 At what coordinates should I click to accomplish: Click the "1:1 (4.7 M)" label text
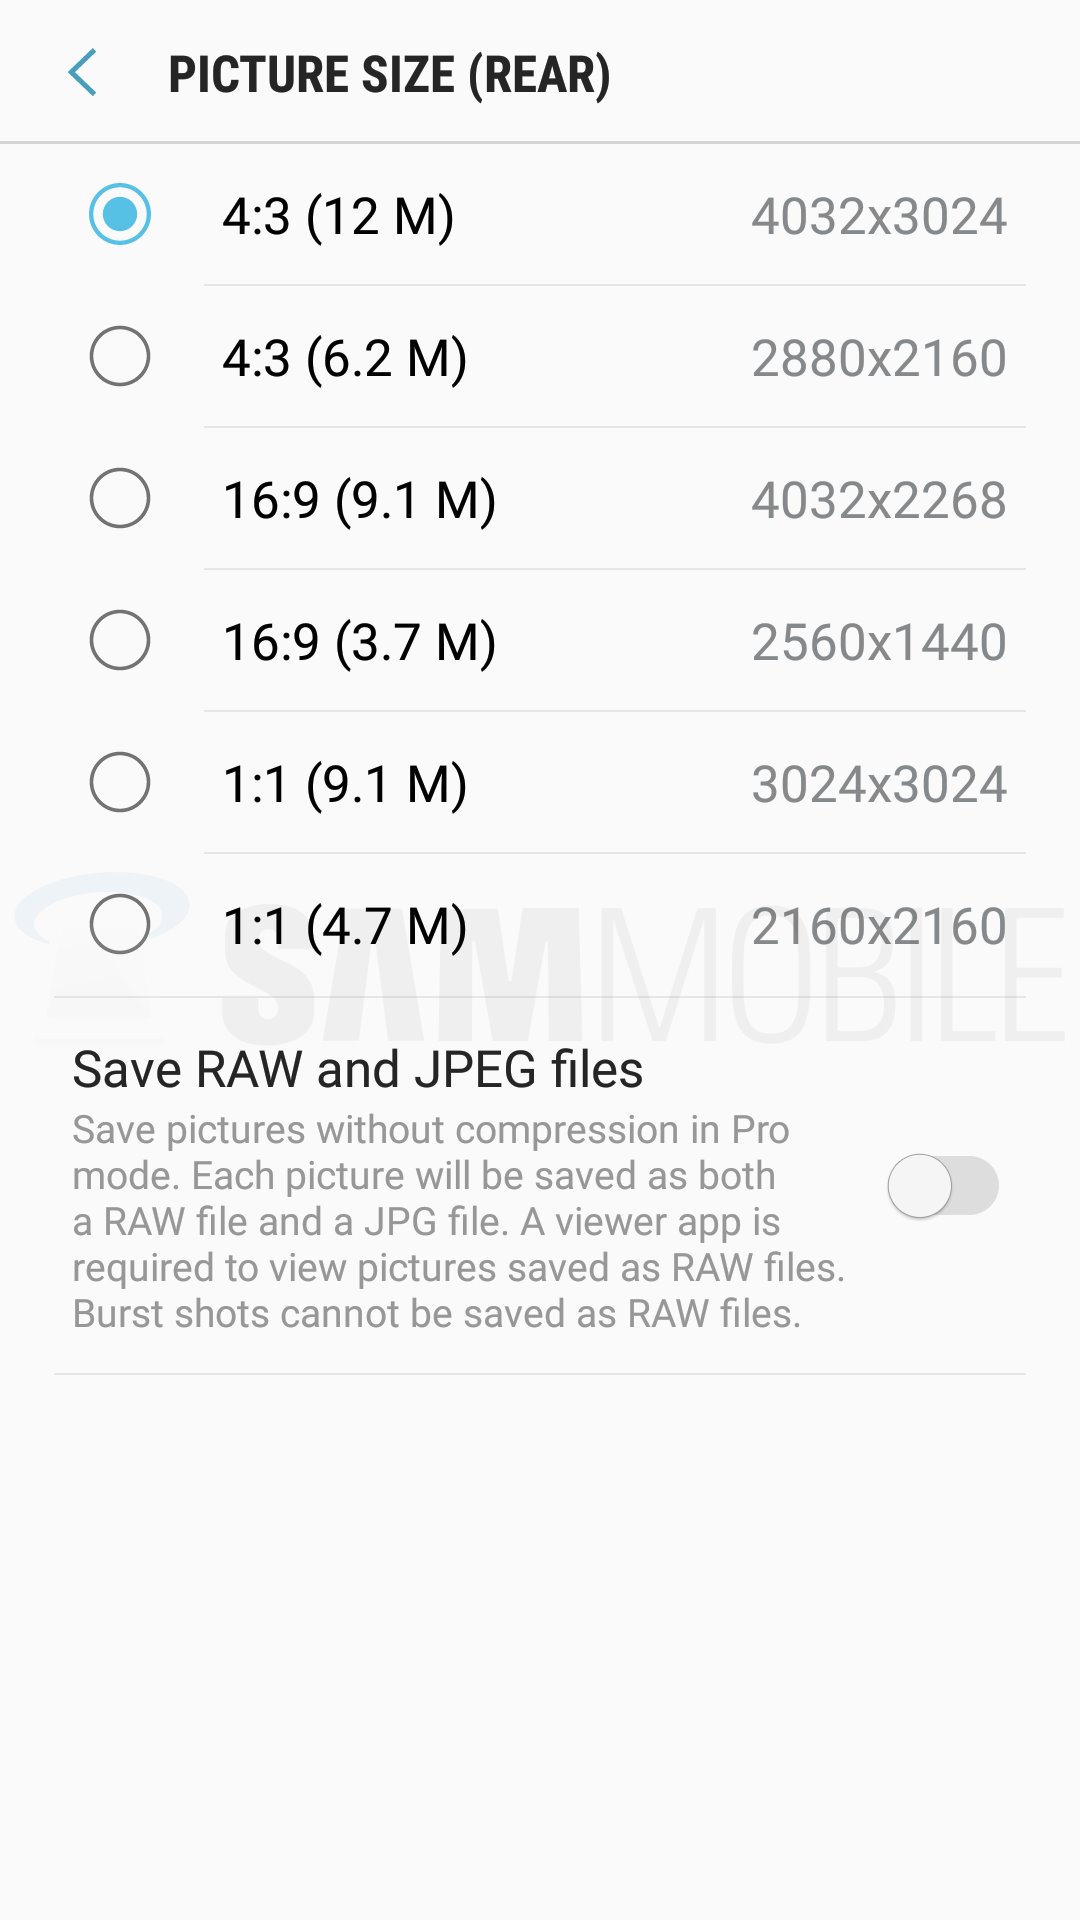click(x=344, y=927)
